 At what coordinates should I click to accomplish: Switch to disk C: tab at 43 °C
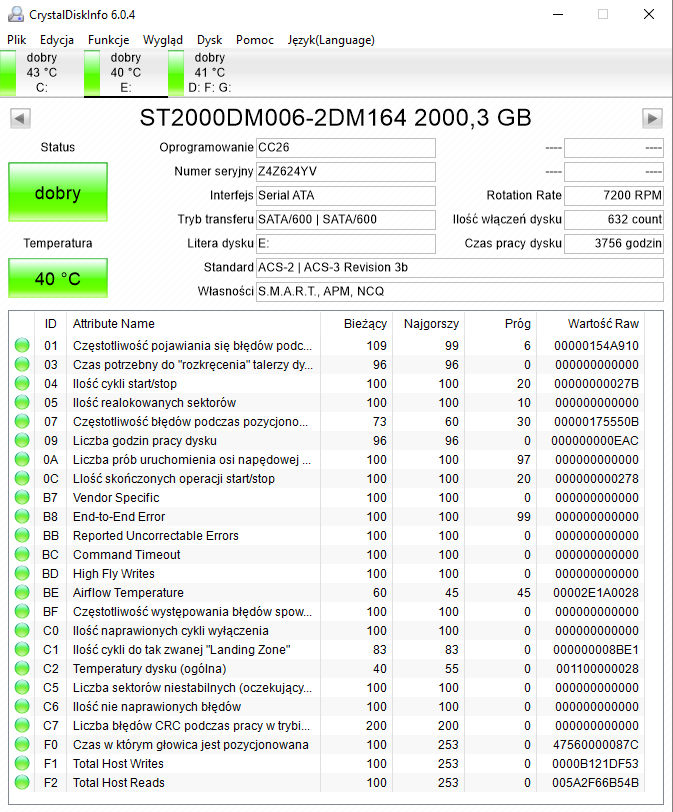coord(41,73)
